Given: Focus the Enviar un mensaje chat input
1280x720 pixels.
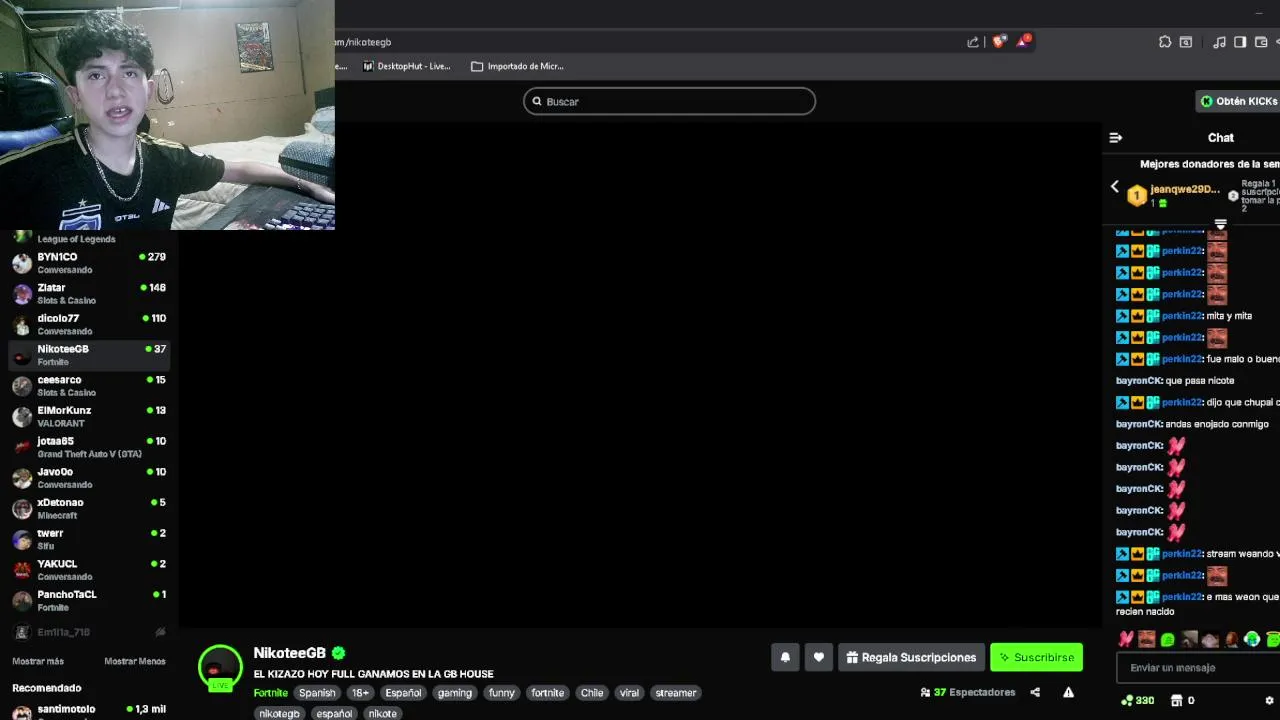Looking at the screenshot, I should pyautogui.click(x=1198, y=668).
